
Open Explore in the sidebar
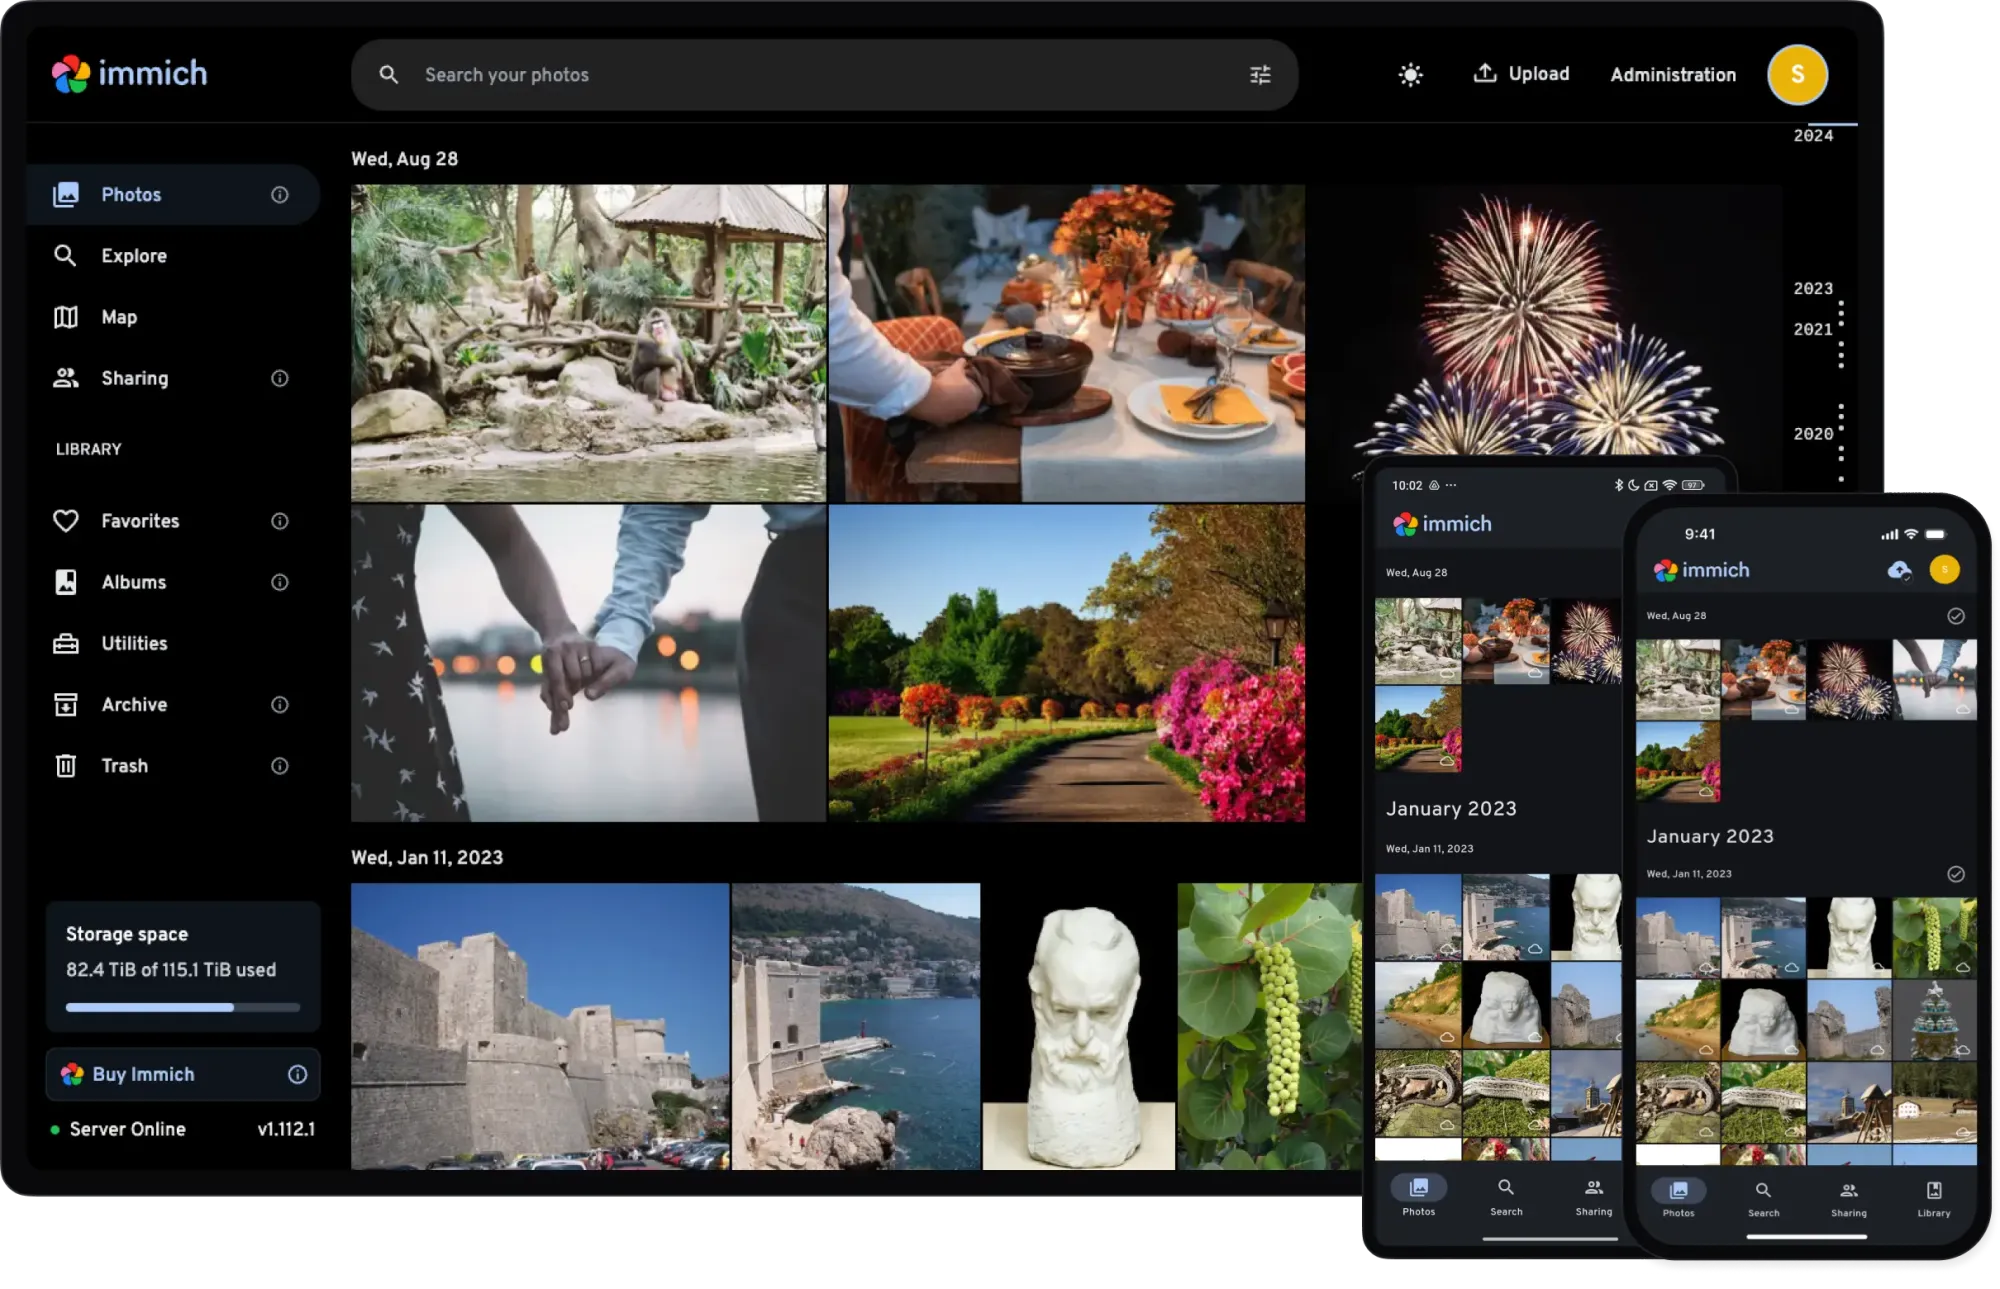pyautogui.click(x=133, y=256)
